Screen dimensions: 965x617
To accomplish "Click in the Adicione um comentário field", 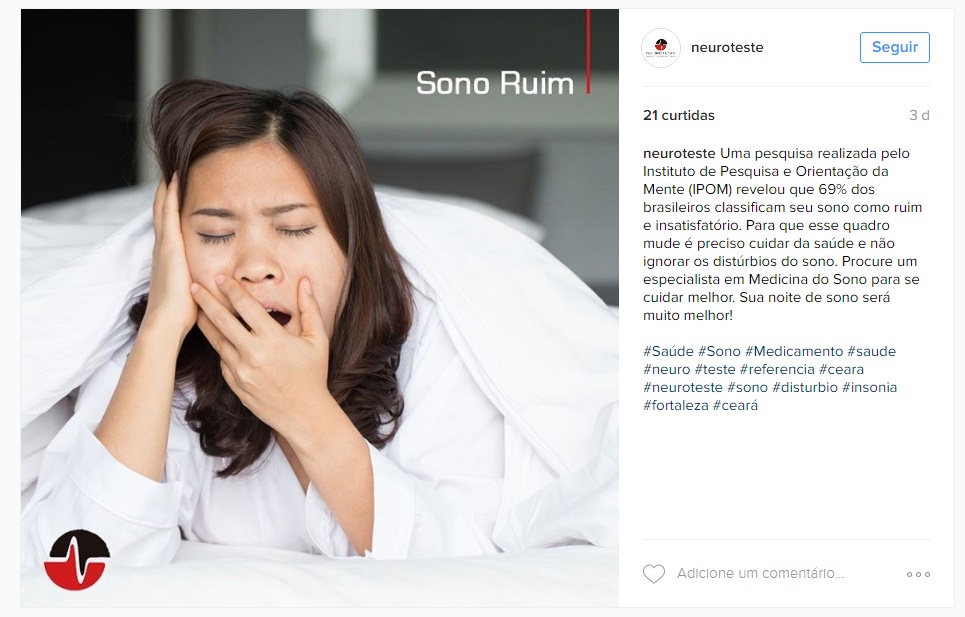I will coord(760,573).
